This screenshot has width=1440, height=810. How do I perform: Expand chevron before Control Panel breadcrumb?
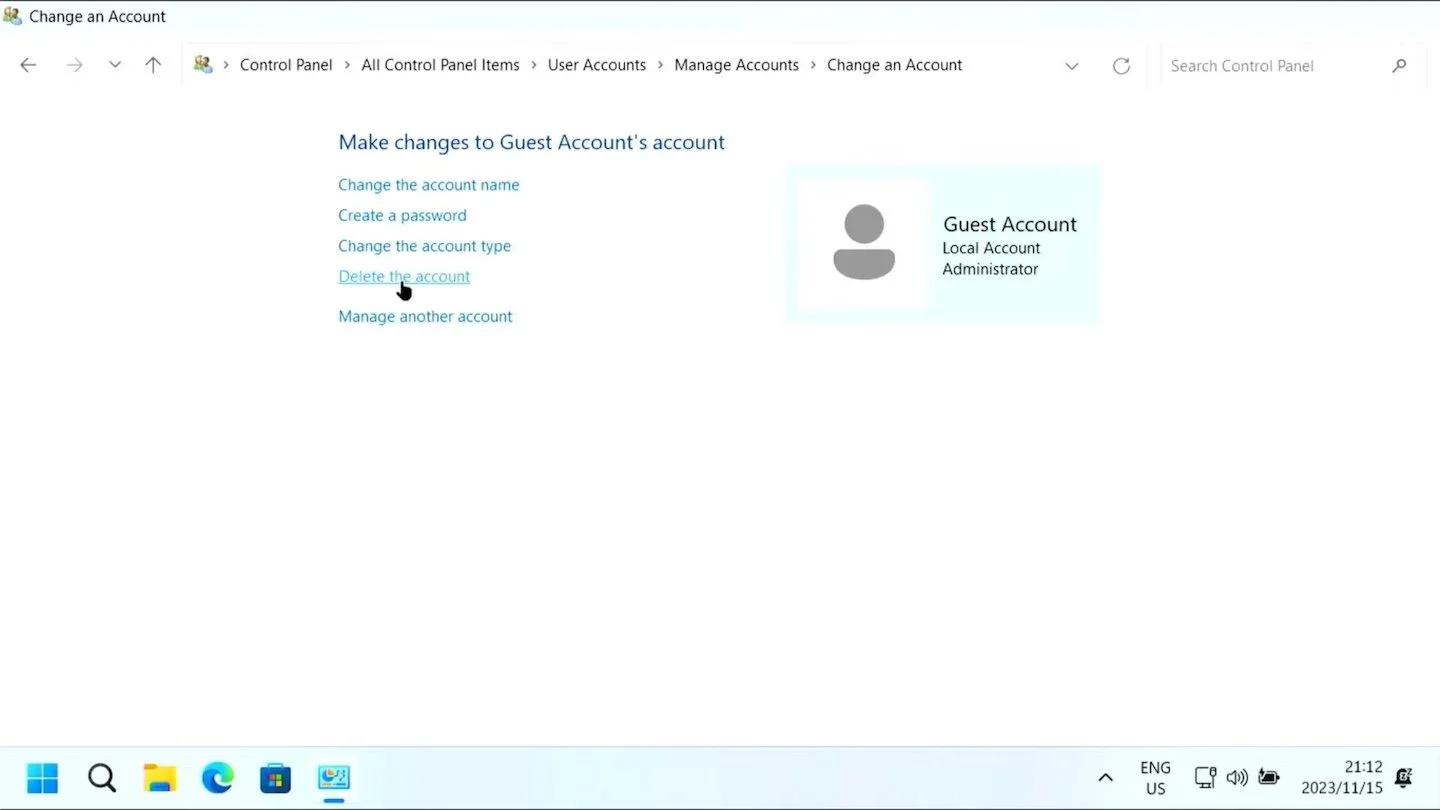point(226,65)
